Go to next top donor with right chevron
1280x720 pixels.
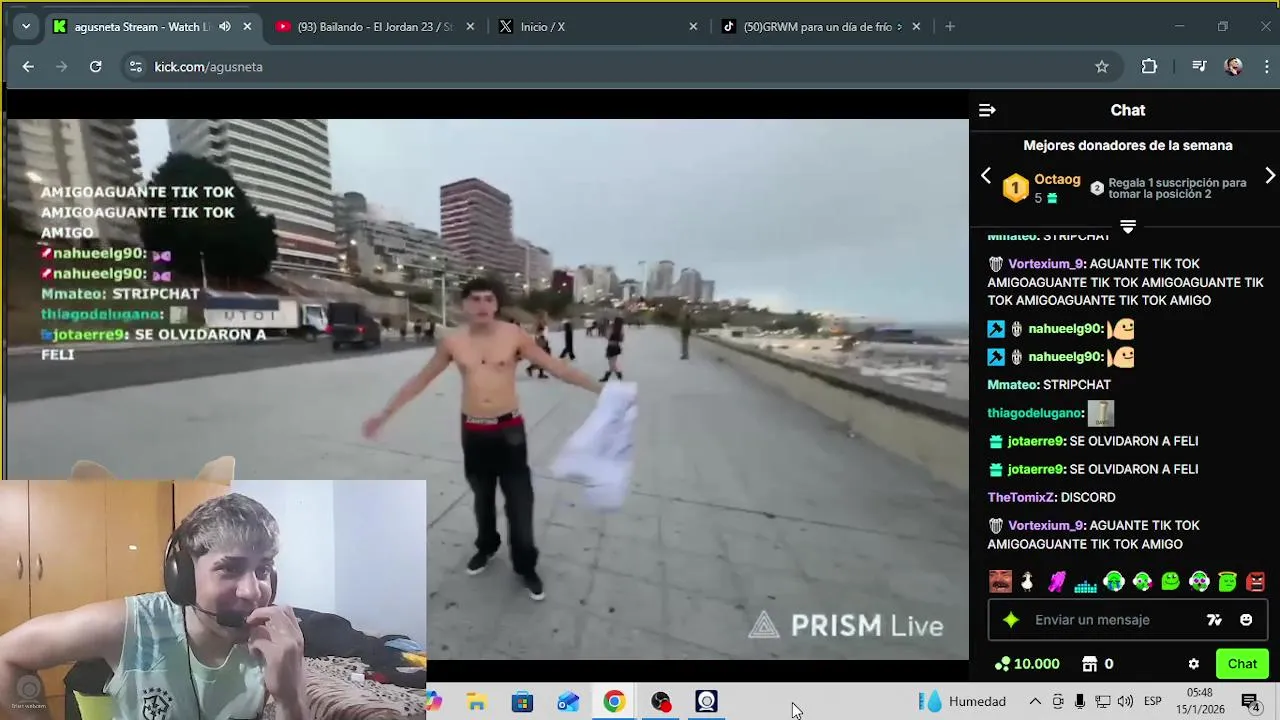[1270, 176]
